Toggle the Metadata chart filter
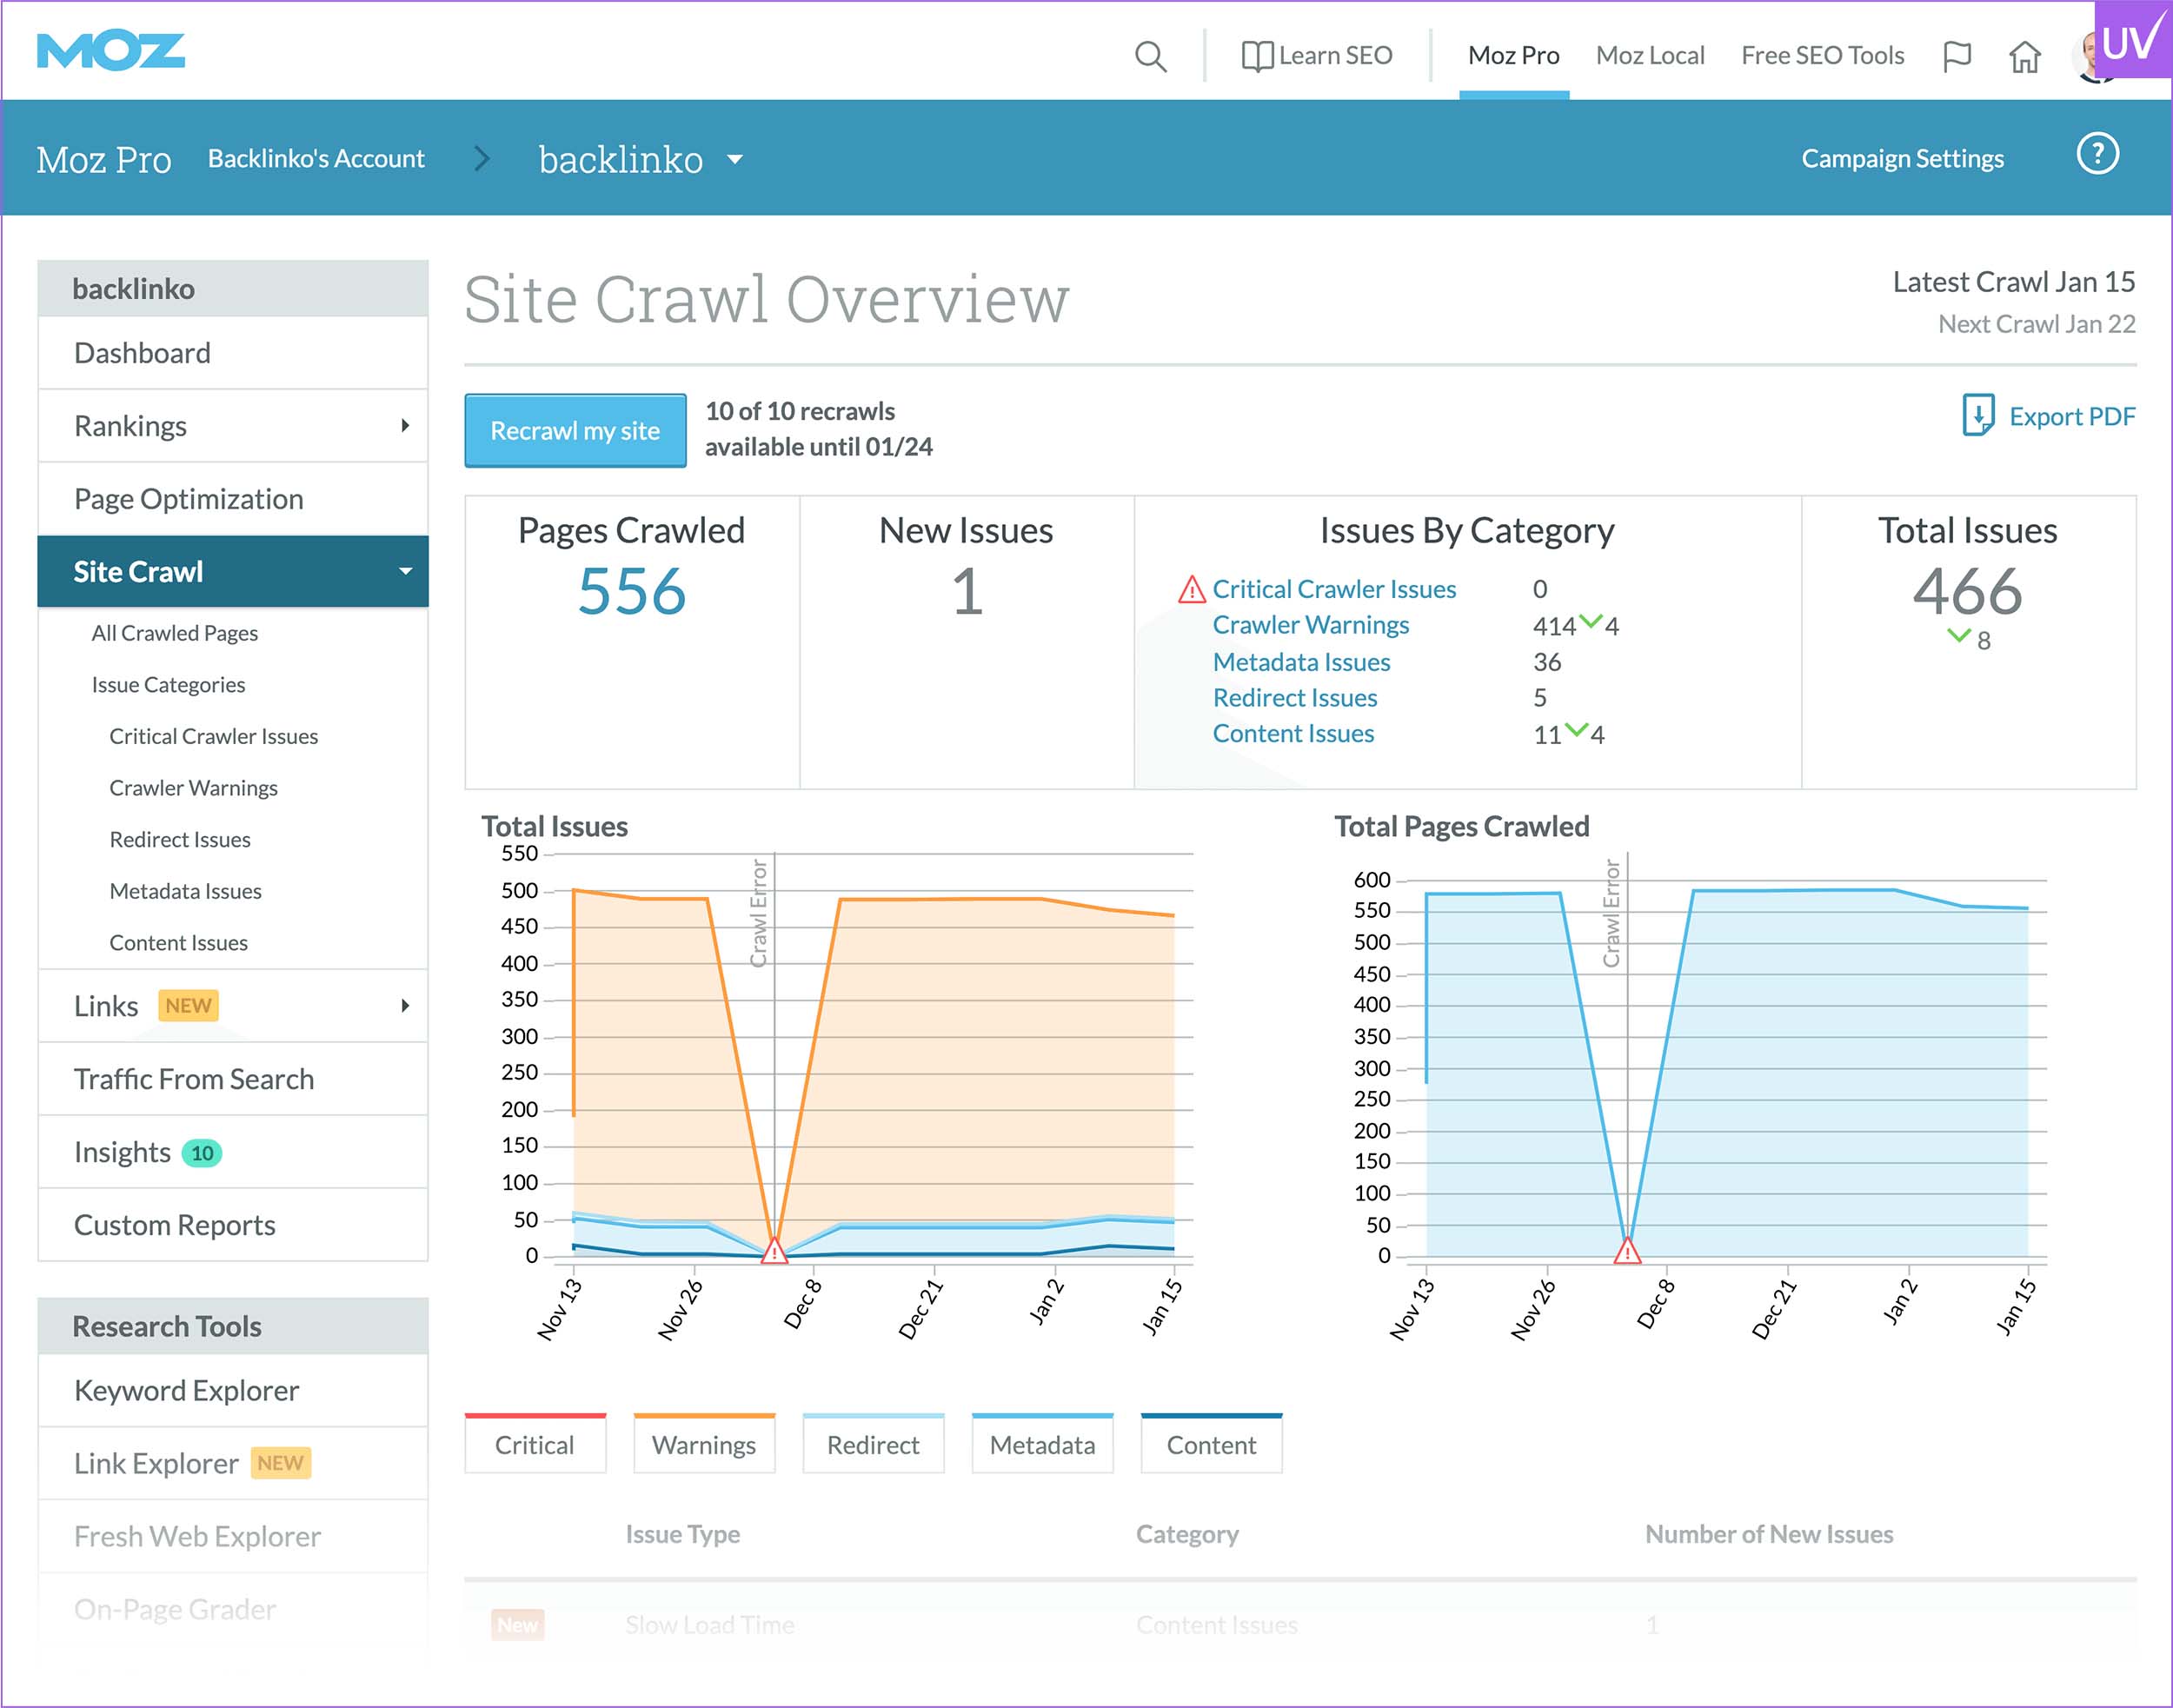This screenshot has width=2173, height=1708. tap(1042, 1444)
